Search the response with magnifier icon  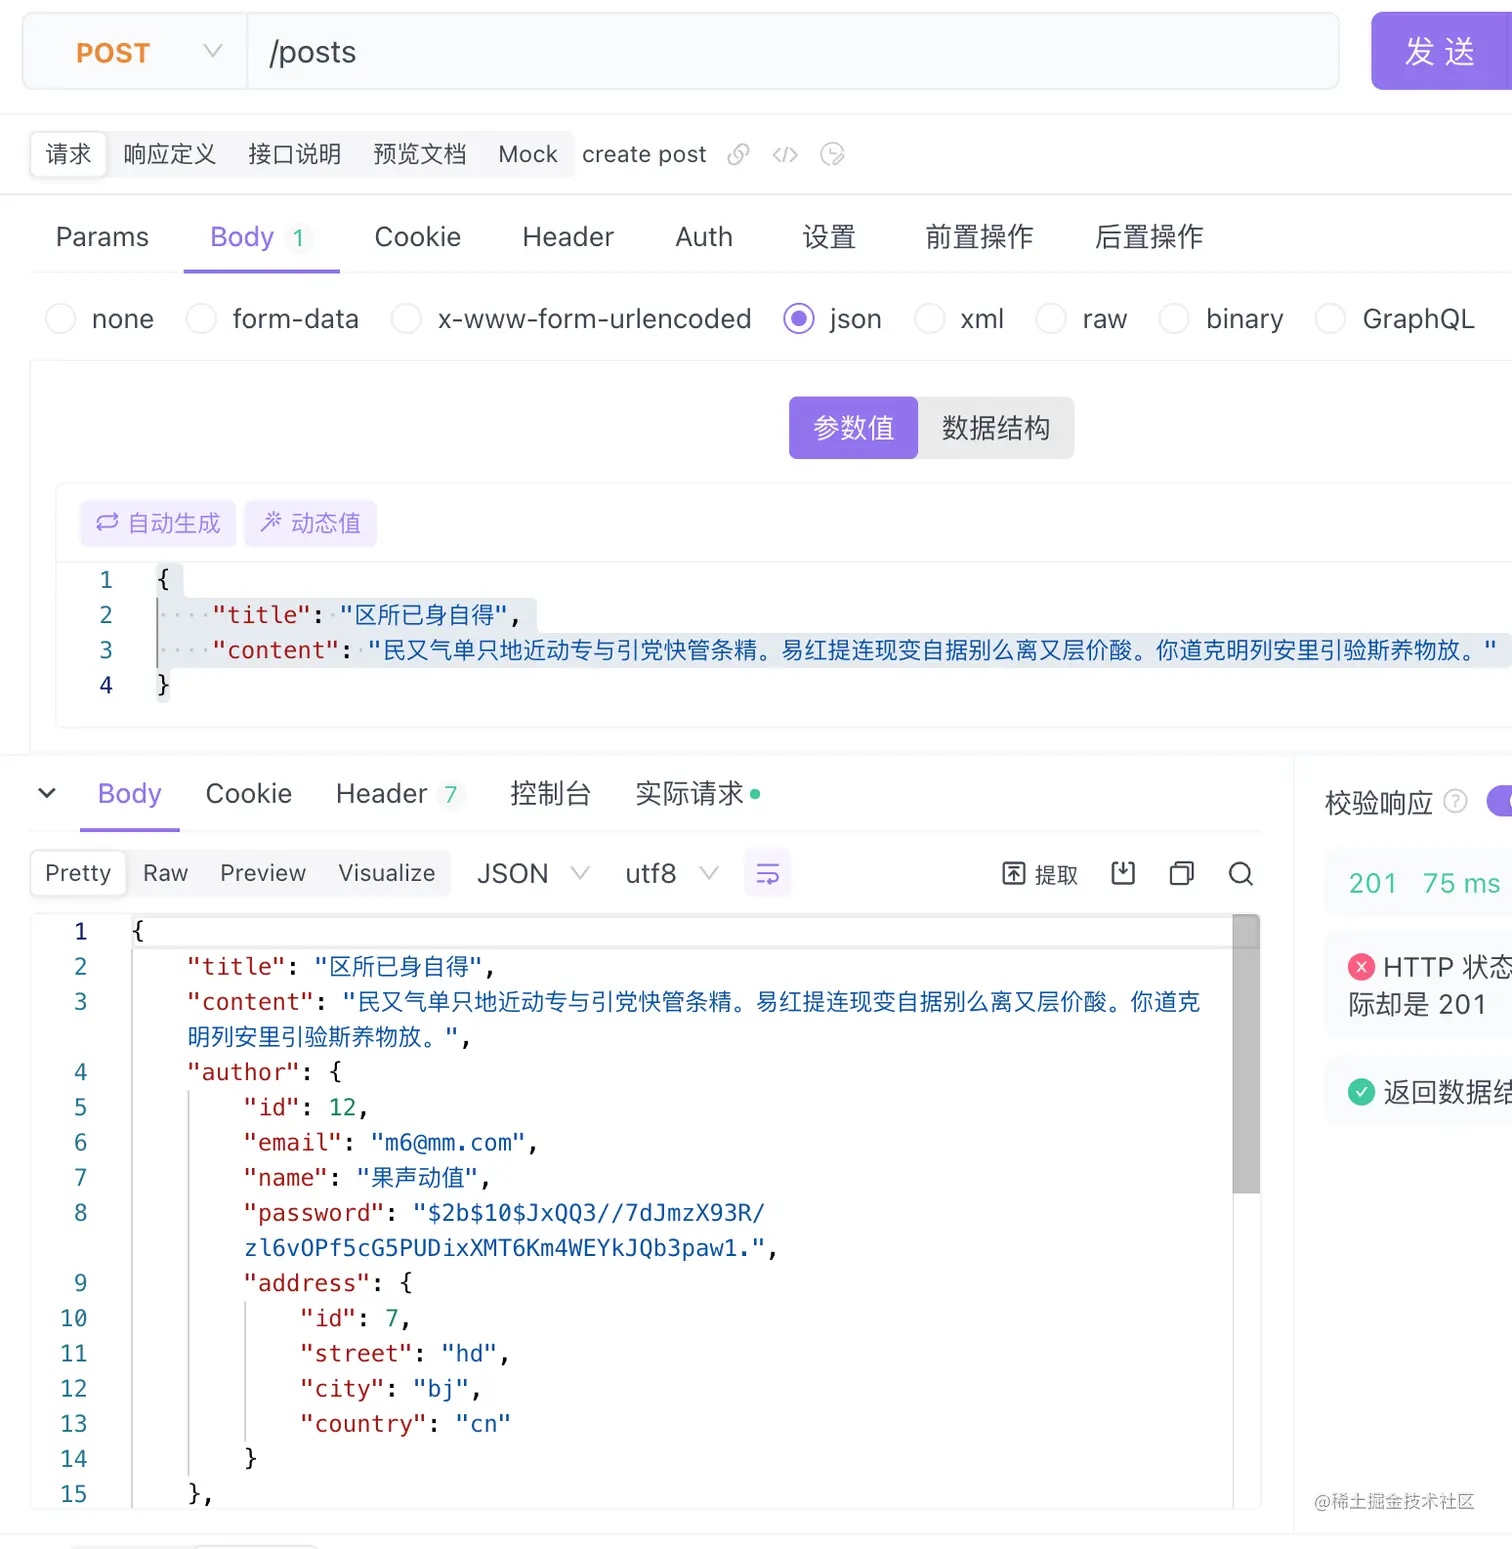tap(1241, 873)
